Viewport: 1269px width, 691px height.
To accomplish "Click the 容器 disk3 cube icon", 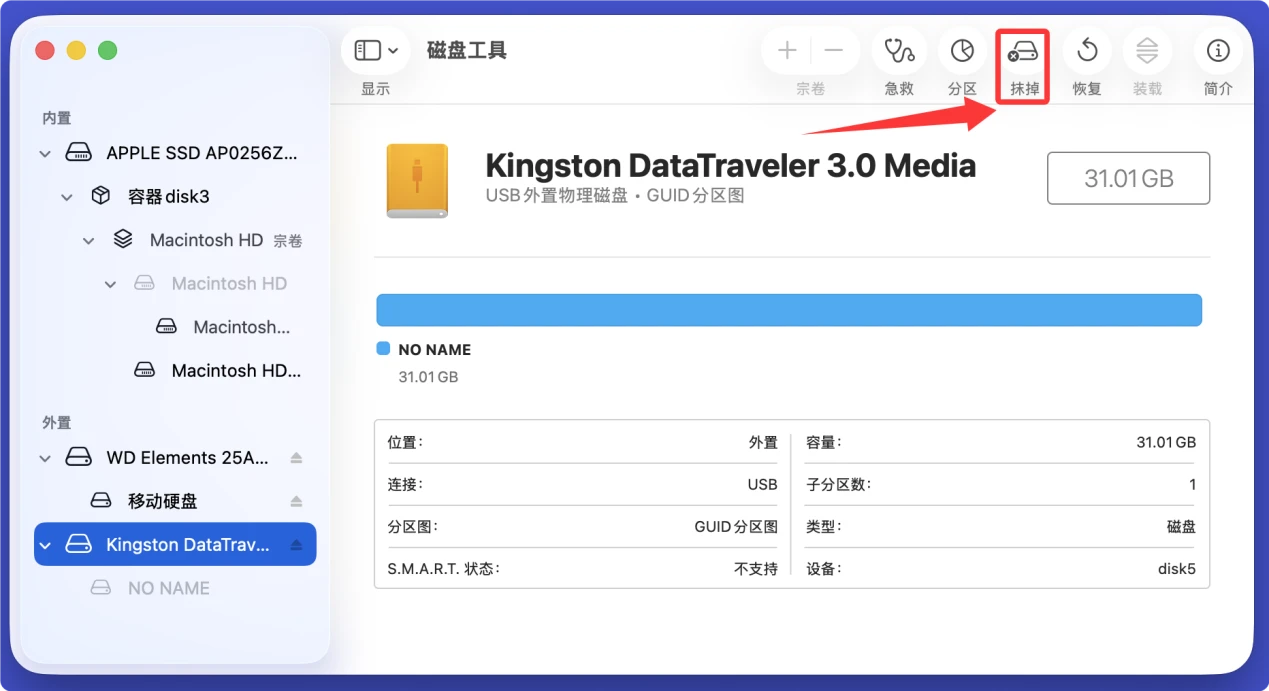I will point(101,196).
